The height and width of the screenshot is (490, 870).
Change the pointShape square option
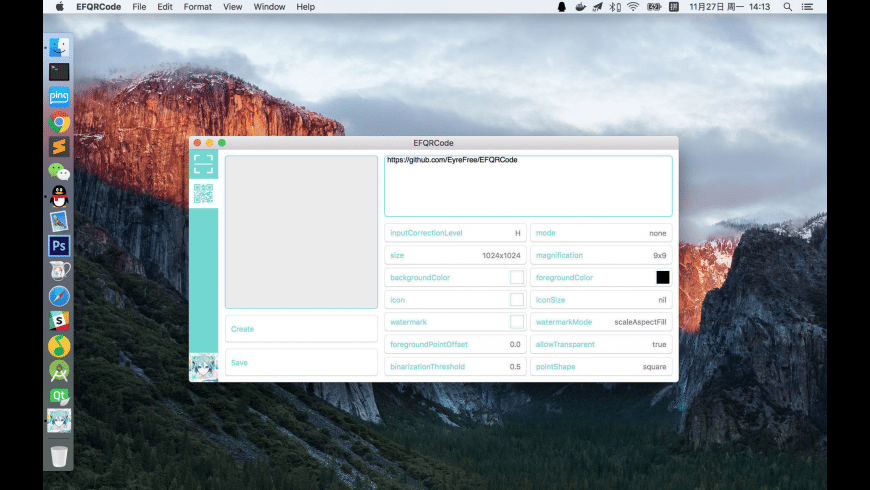(601, 366)
